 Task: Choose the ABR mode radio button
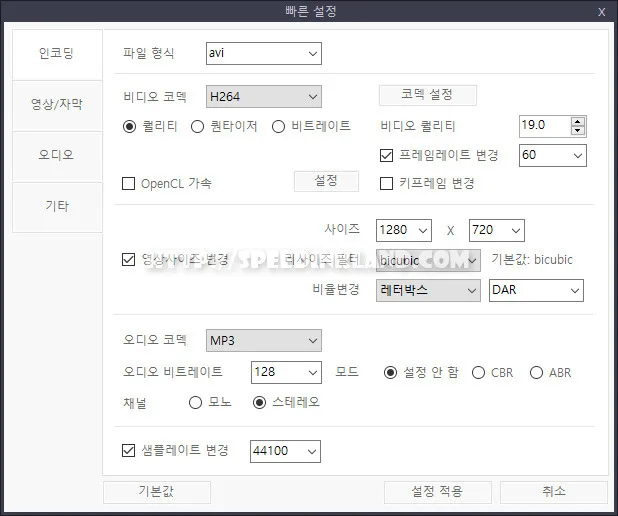tap(536, 373)
